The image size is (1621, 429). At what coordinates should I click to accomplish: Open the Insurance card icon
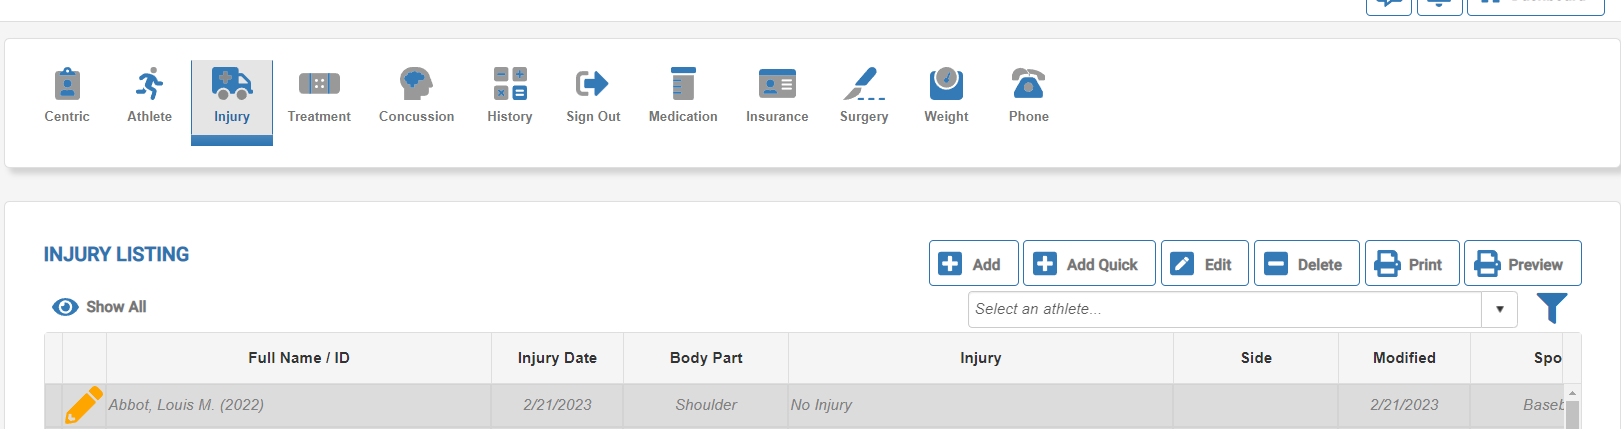pyautogui.click(x=777, y=85)
